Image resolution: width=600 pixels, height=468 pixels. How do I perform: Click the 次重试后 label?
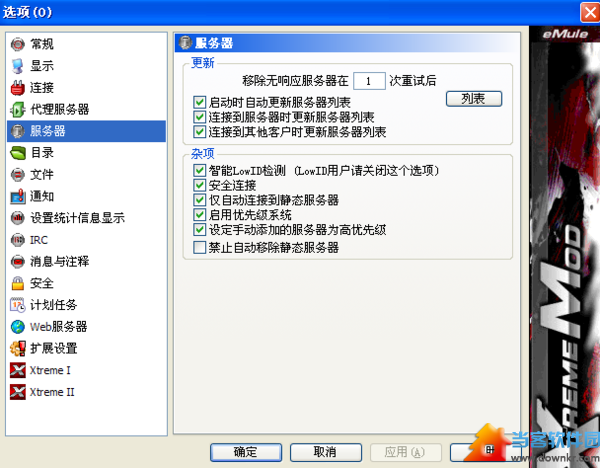[x=412, y=81]
